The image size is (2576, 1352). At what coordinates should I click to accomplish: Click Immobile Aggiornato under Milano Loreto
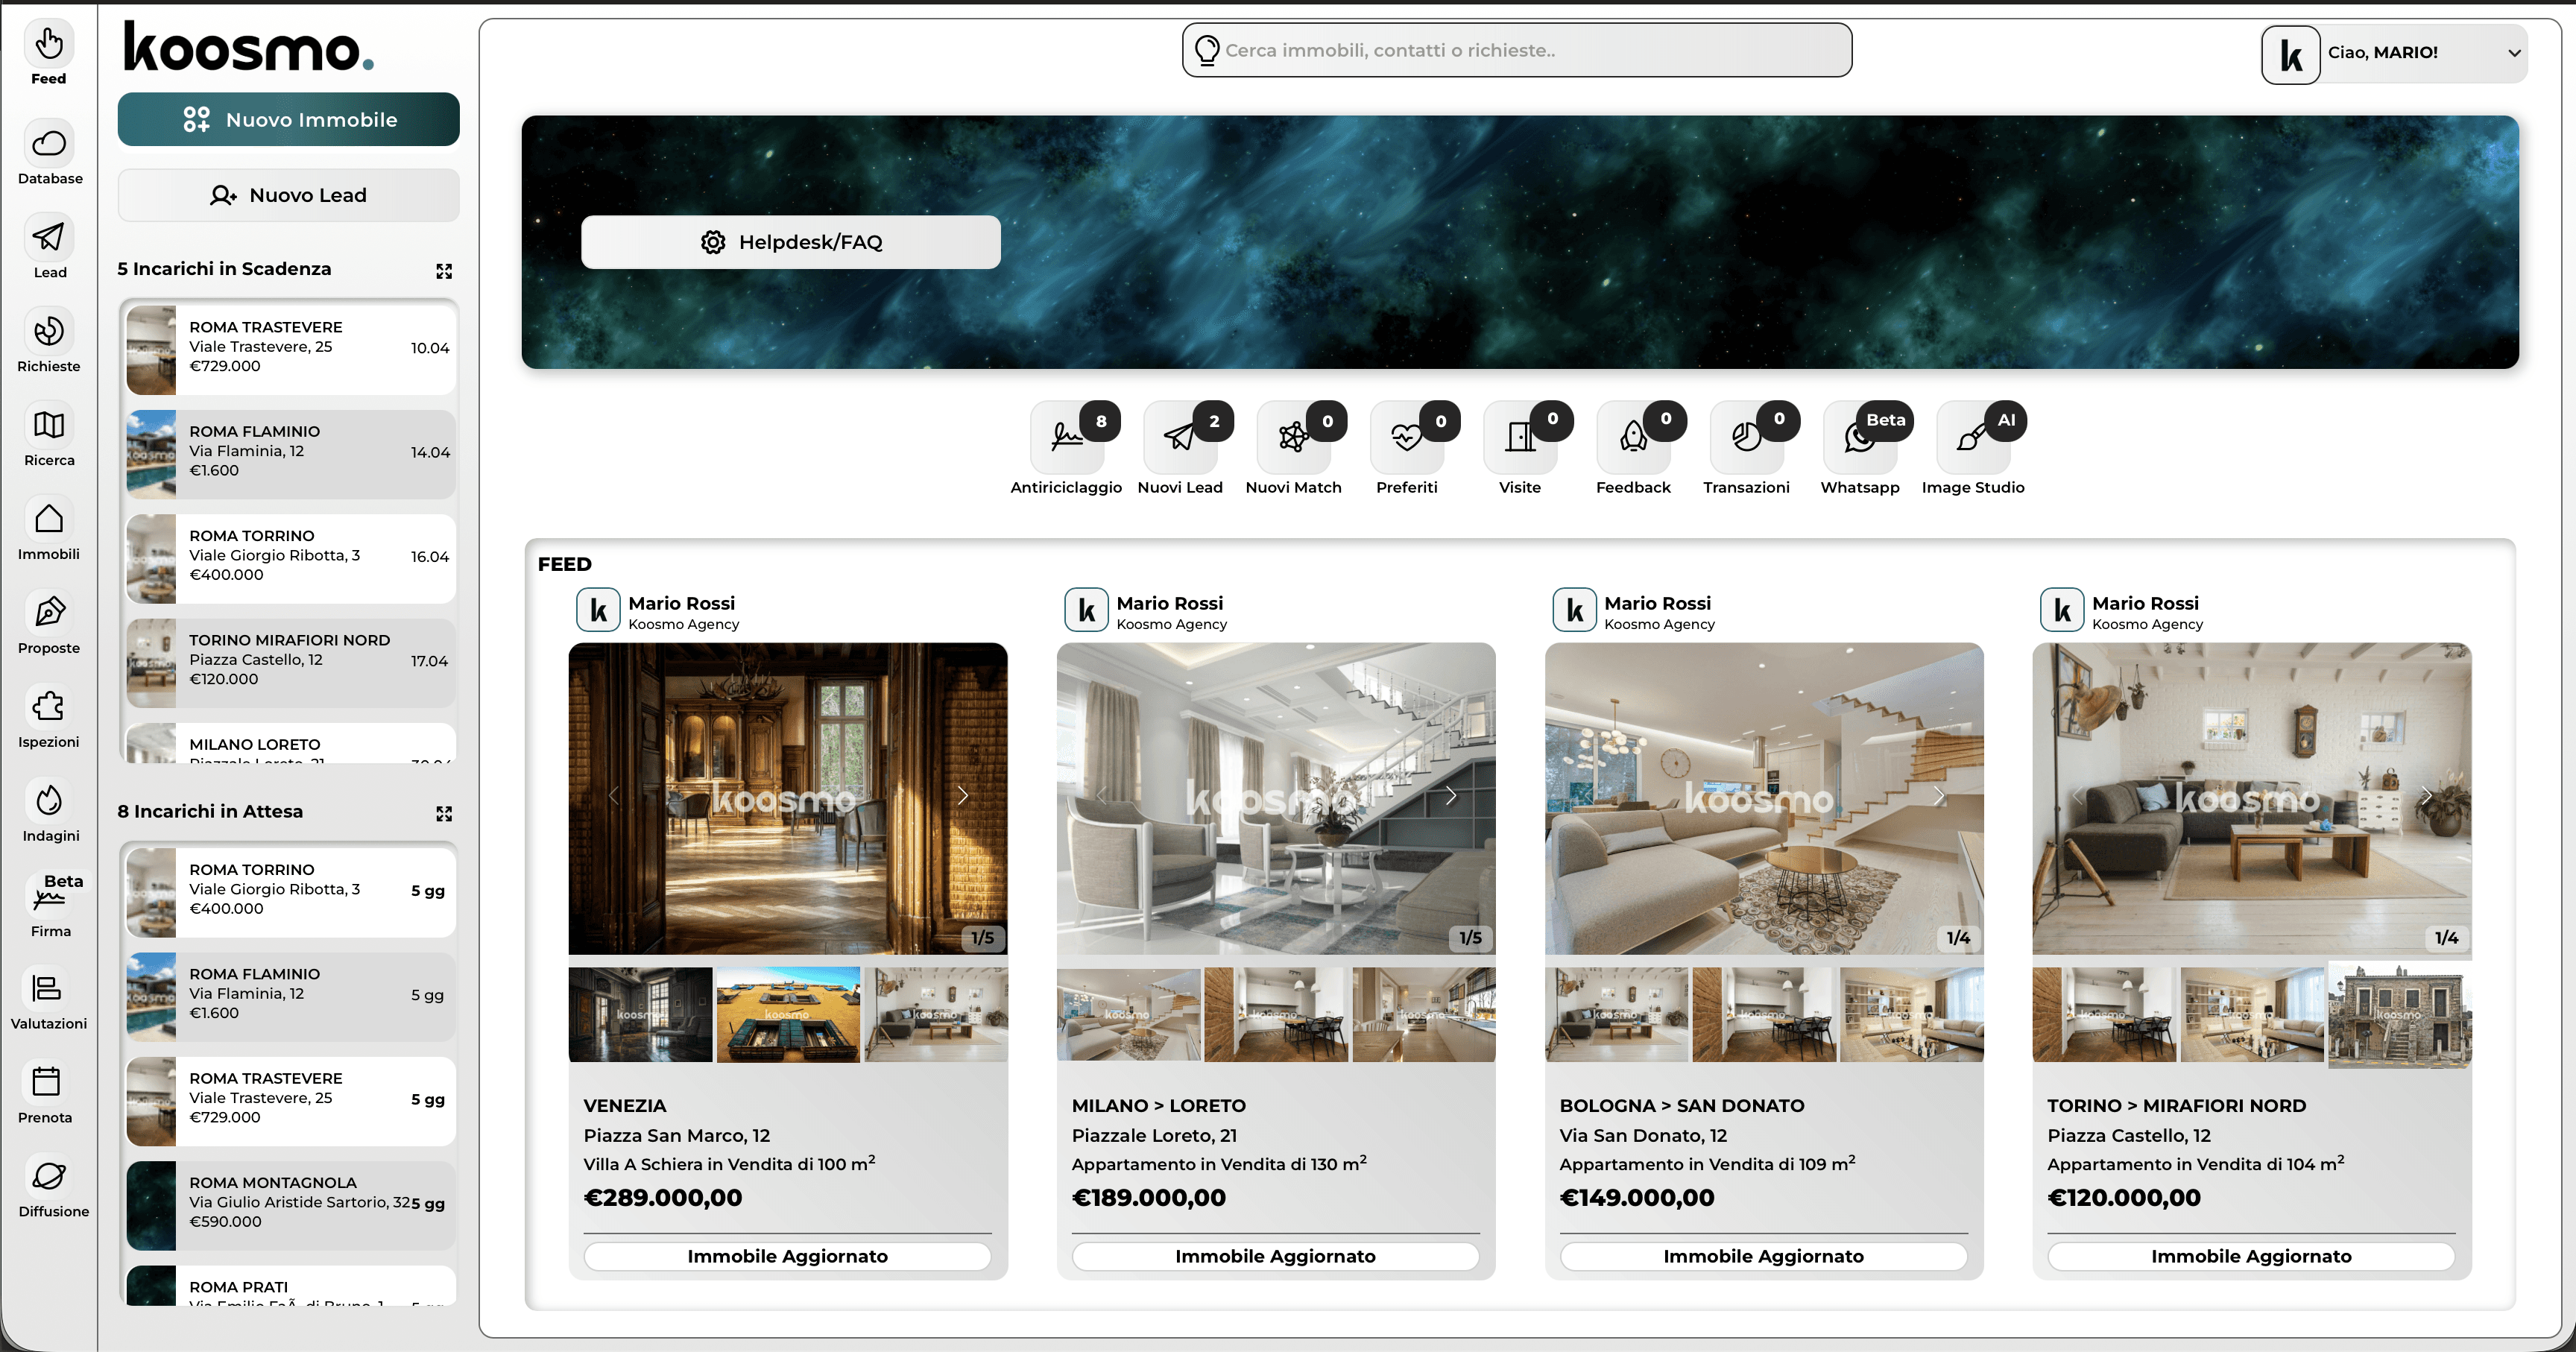pyautogui.click(x=1276, y=1256)
